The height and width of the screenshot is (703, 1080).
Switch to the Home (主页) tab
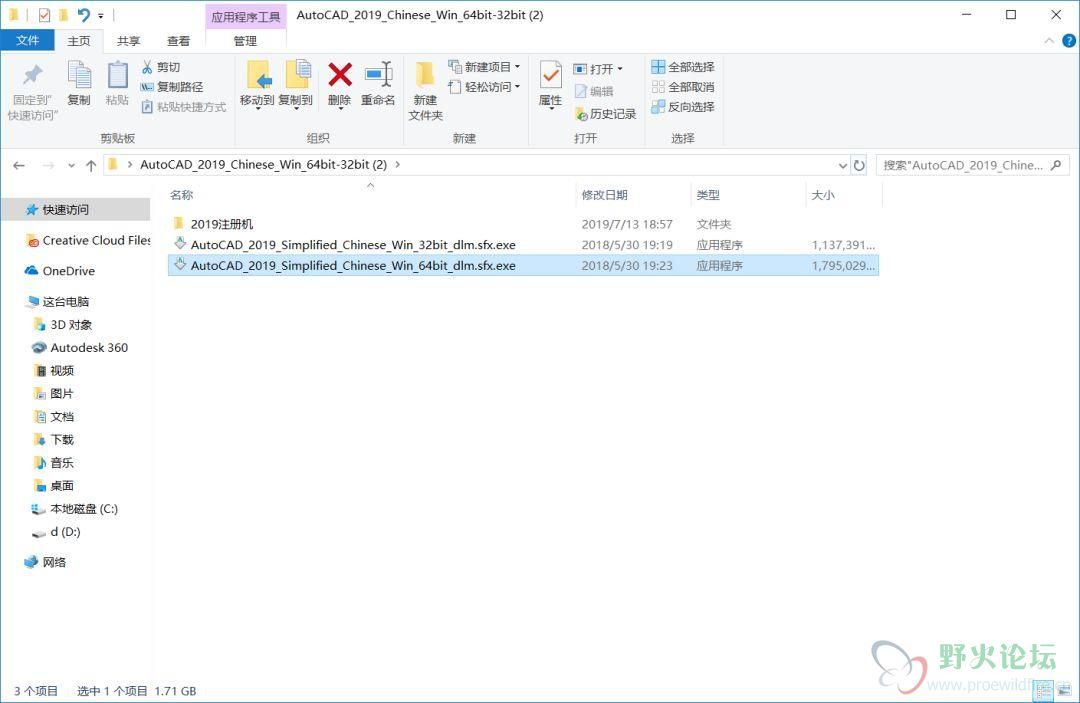(x=79, y=41)
